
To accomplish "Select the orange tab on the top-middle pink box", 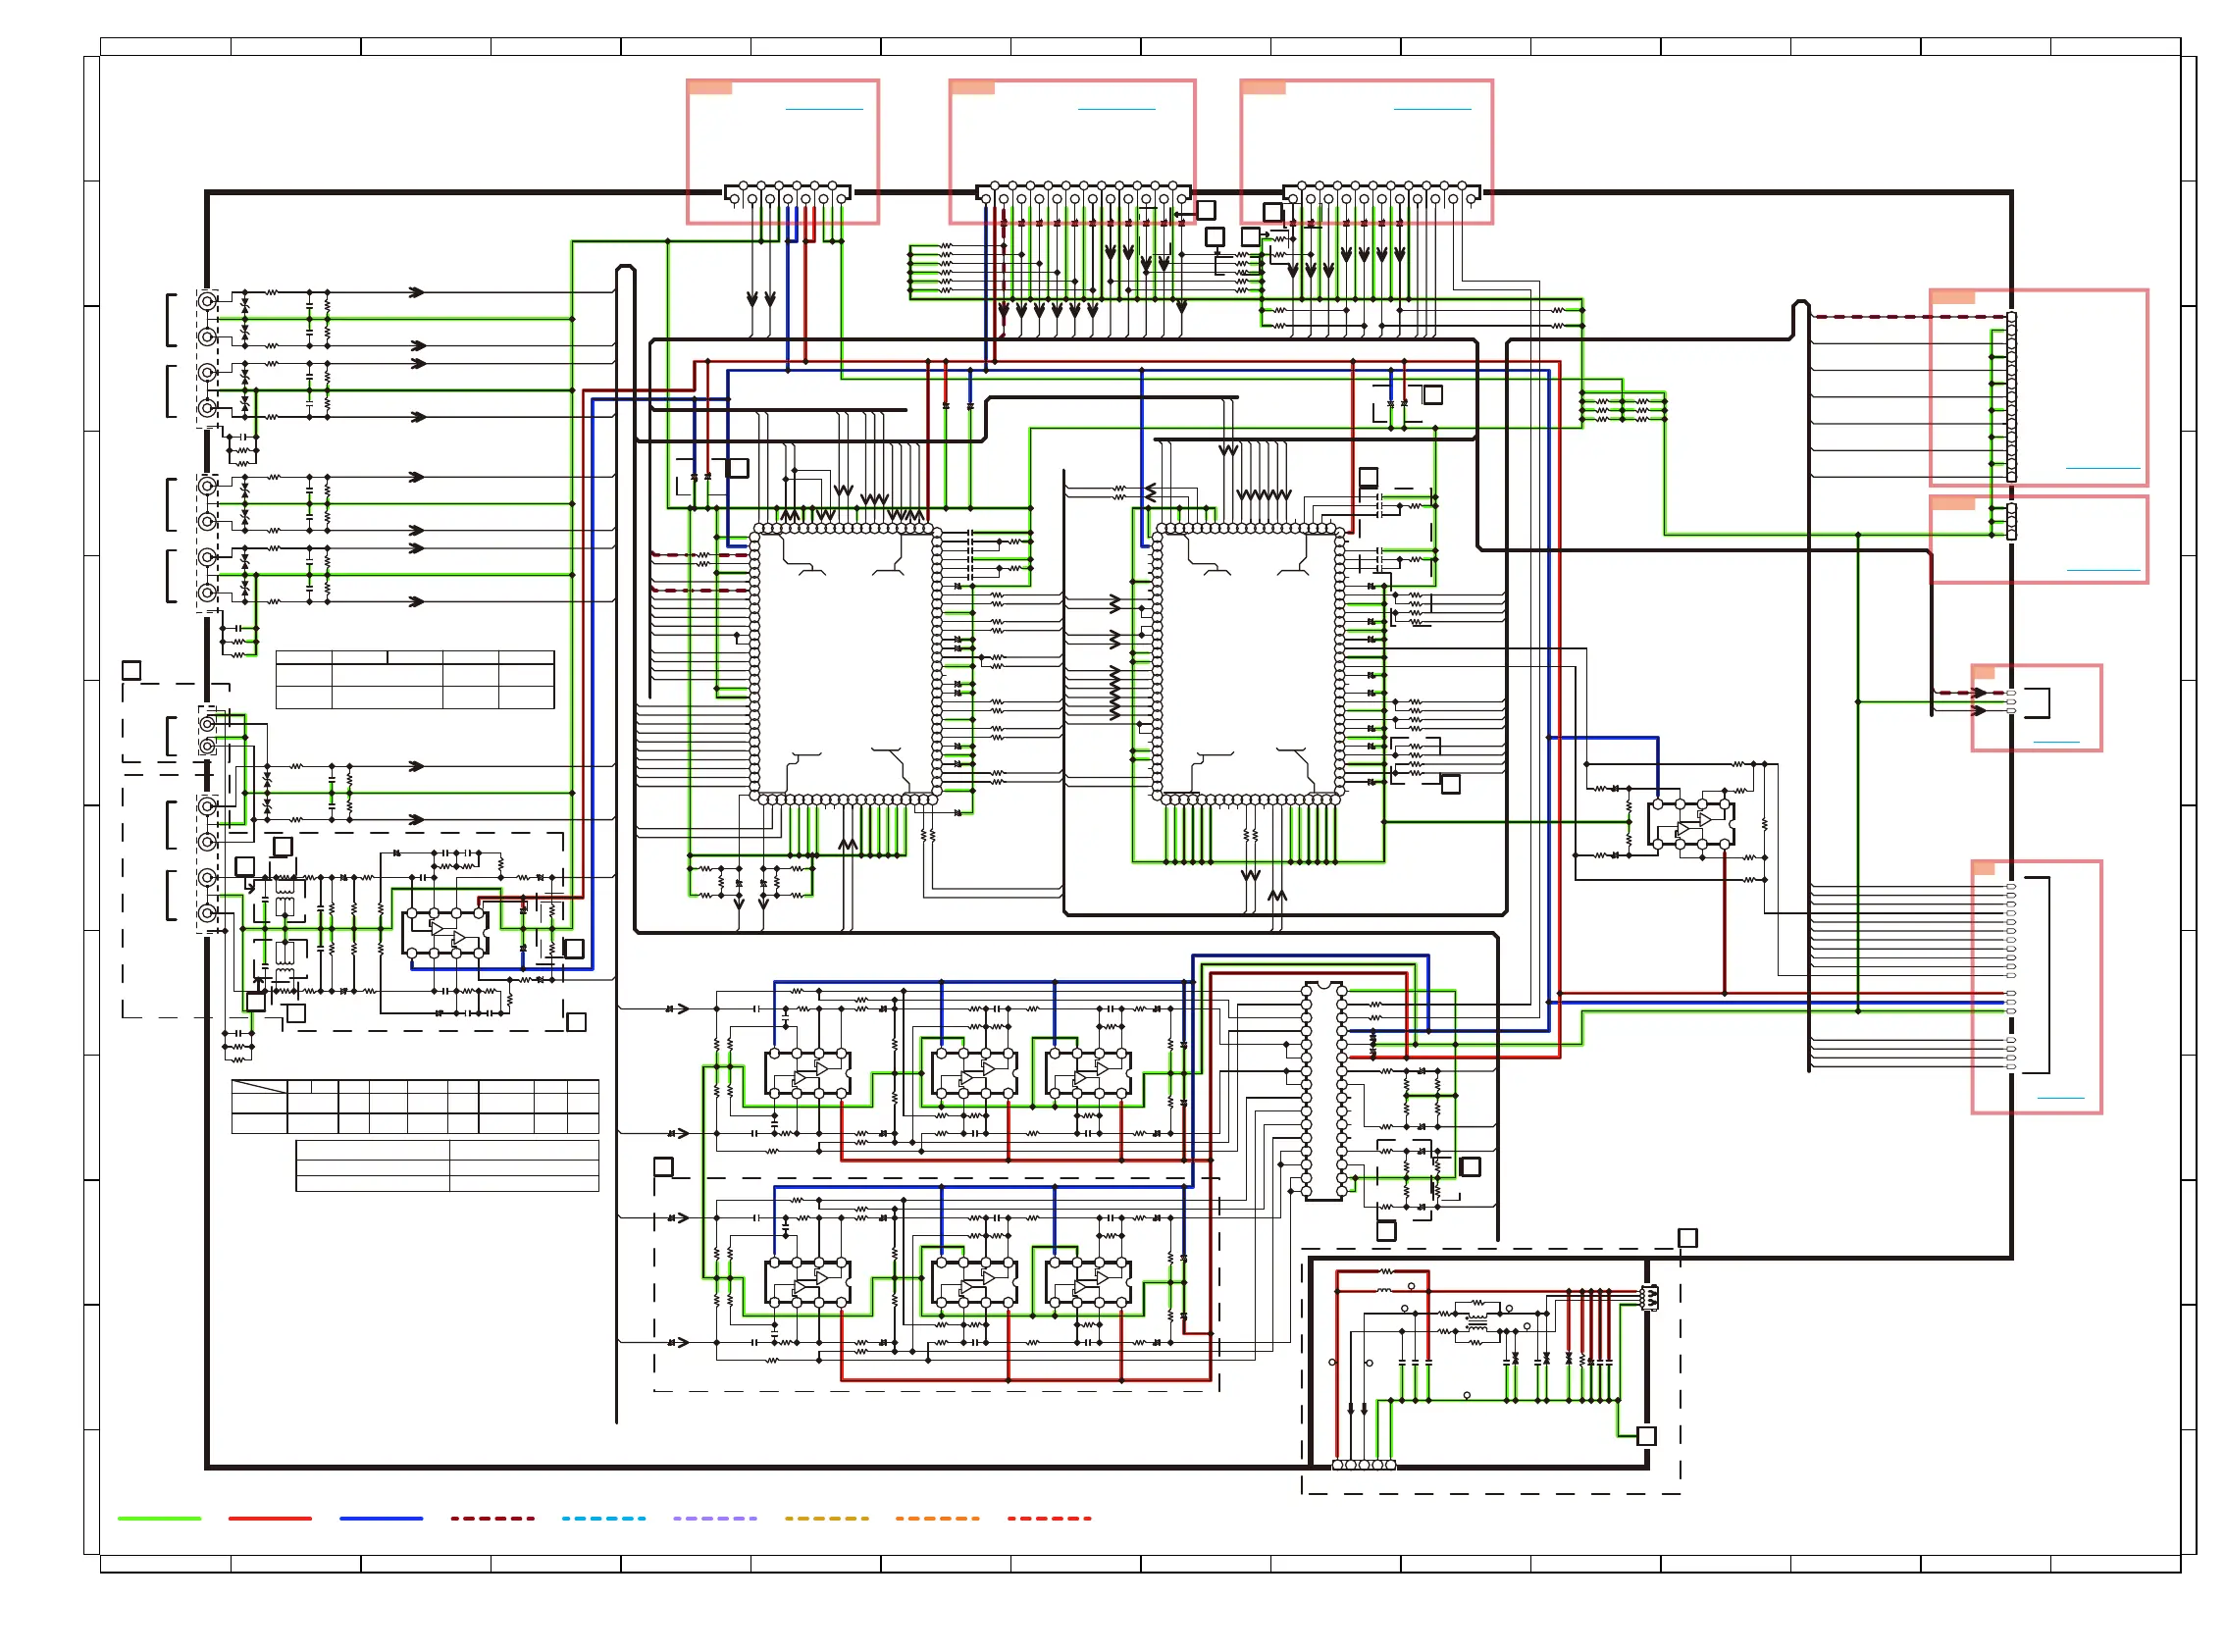I will pos(973,88).
